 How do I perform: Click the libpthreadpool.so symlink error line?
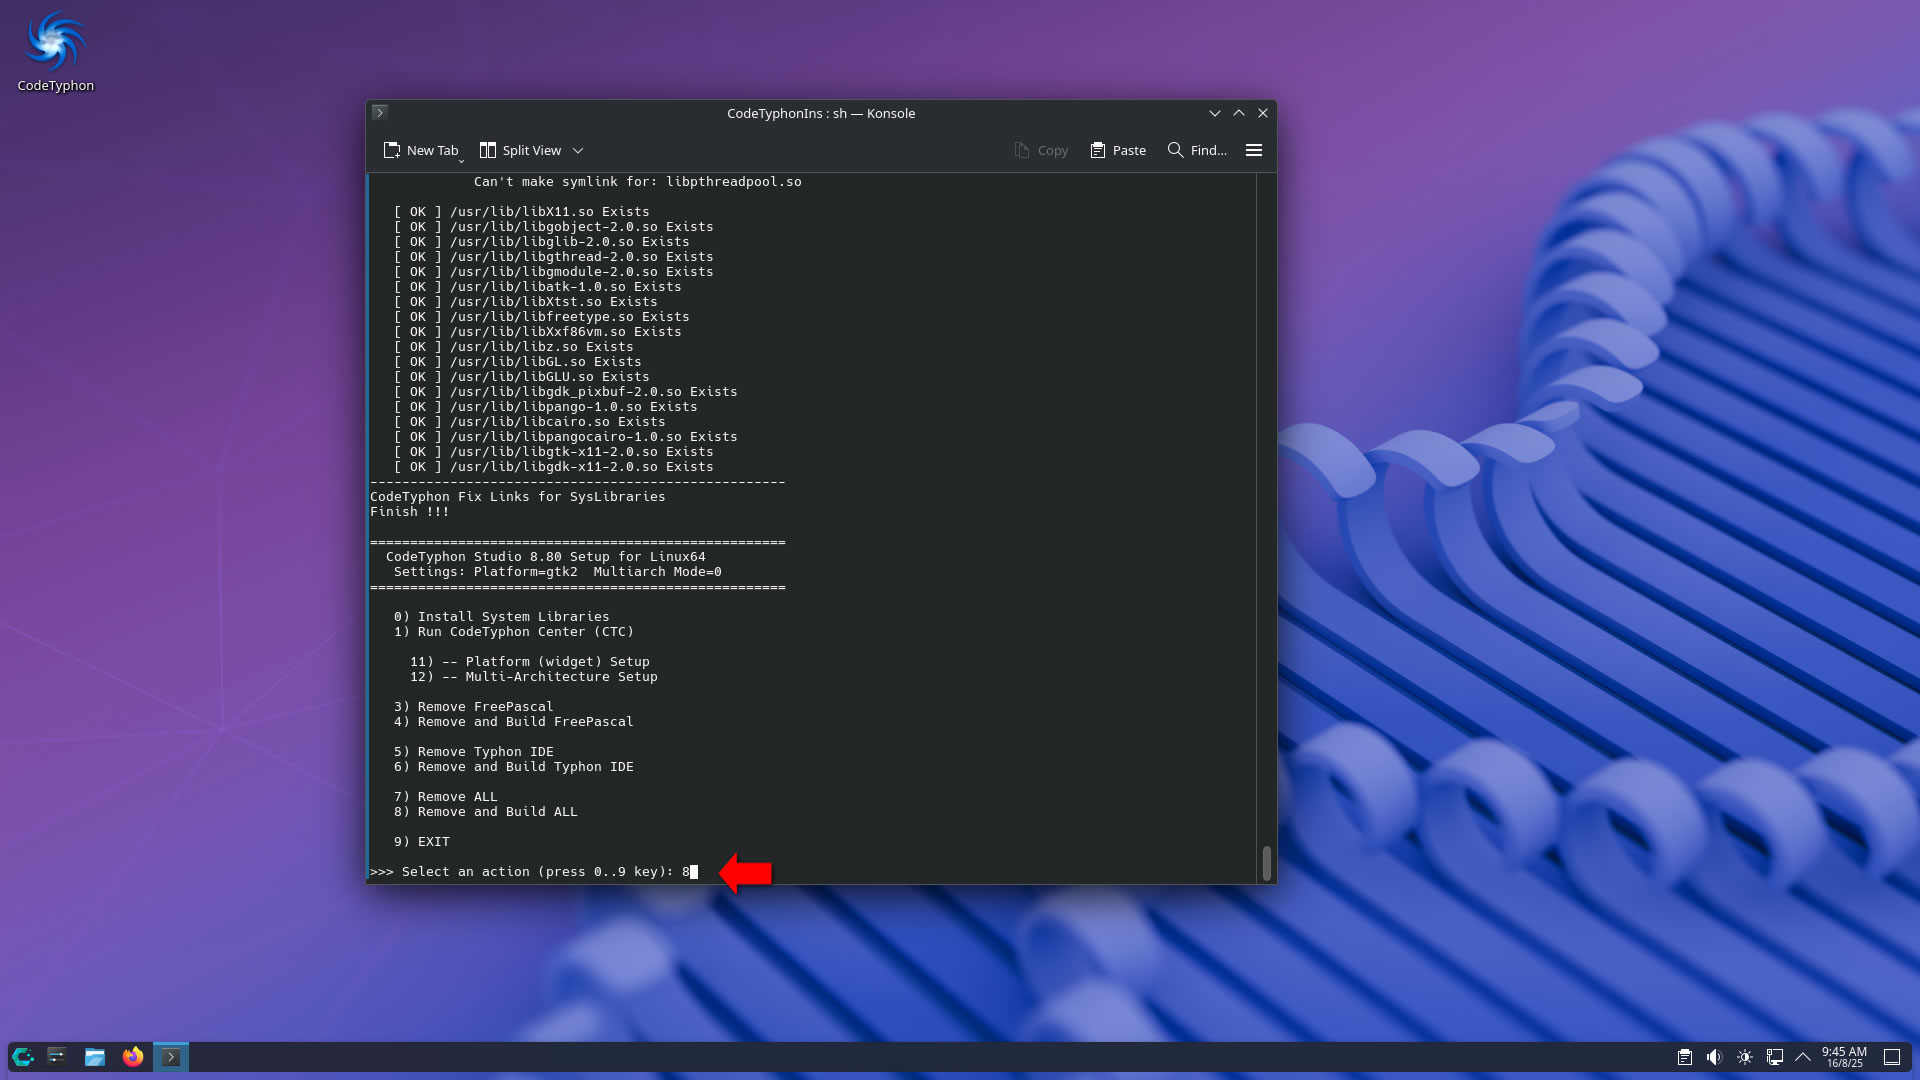point(638,182)
